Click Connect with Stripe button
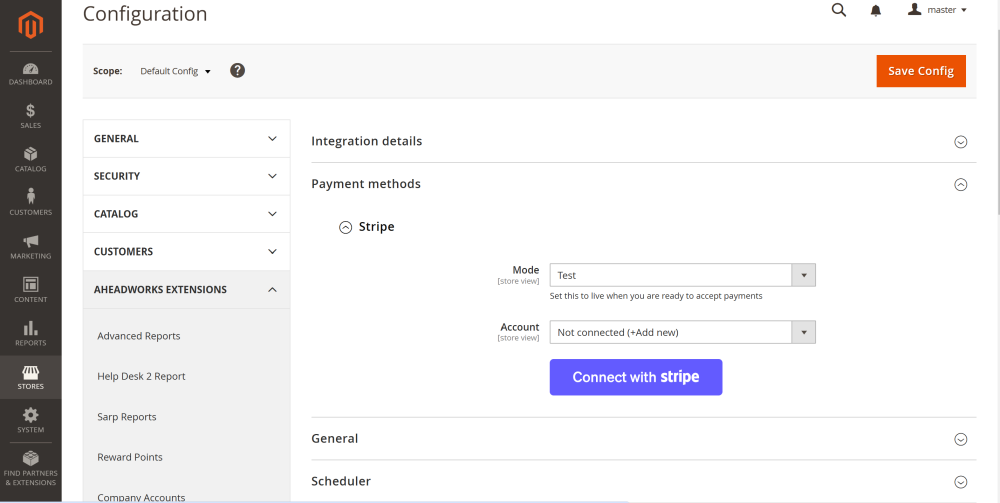1000x503 pixels. (636, 377)
